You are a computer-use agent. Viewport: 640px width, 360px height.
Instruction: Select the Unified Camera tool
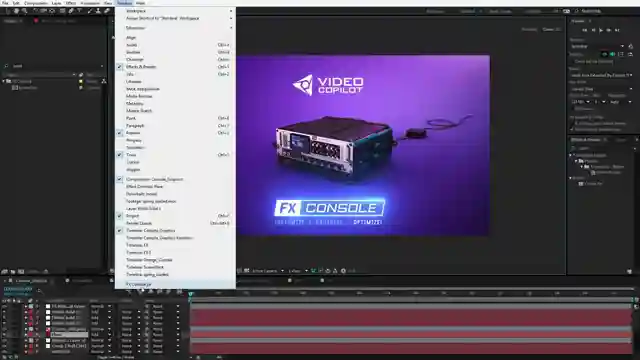click(44, 11)
